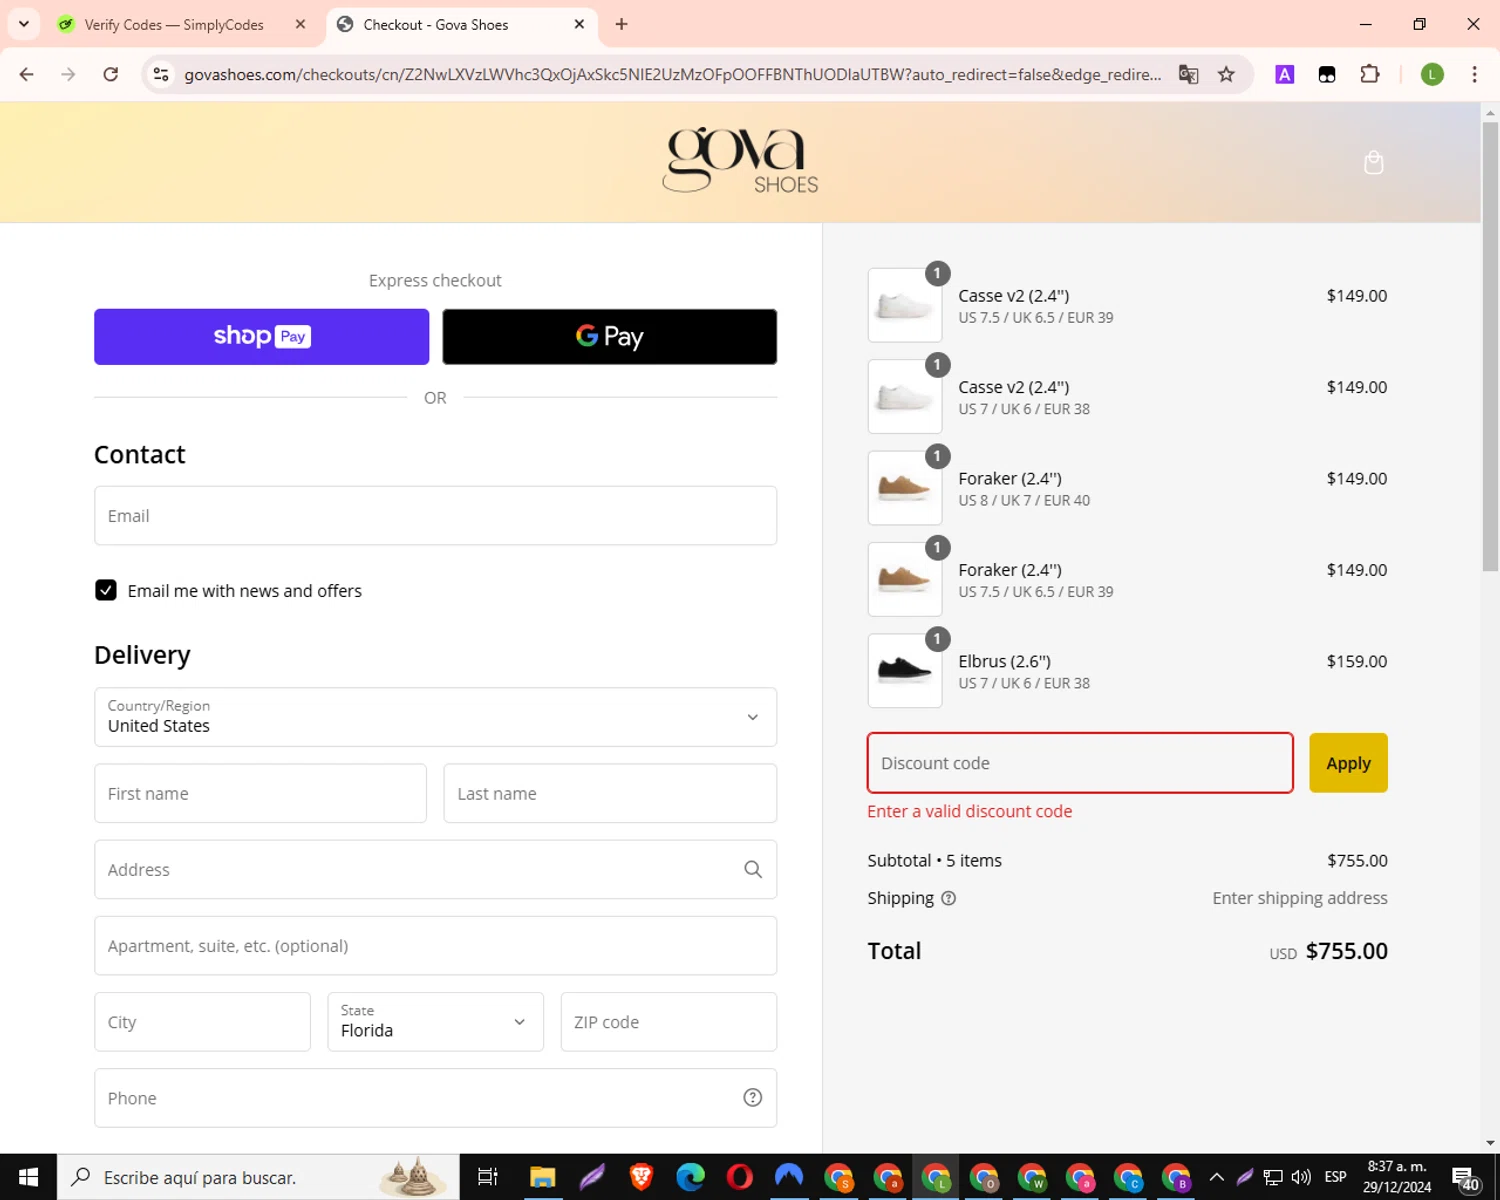Click the Windows search box
The image size is (1500, 1200).
258,1177
